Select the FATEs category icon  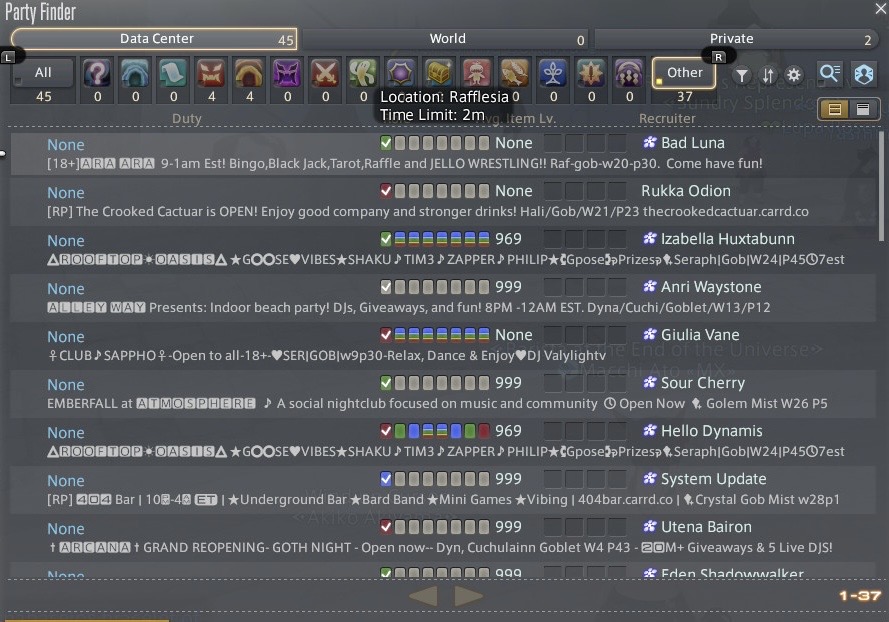click(x=401, y=74)
